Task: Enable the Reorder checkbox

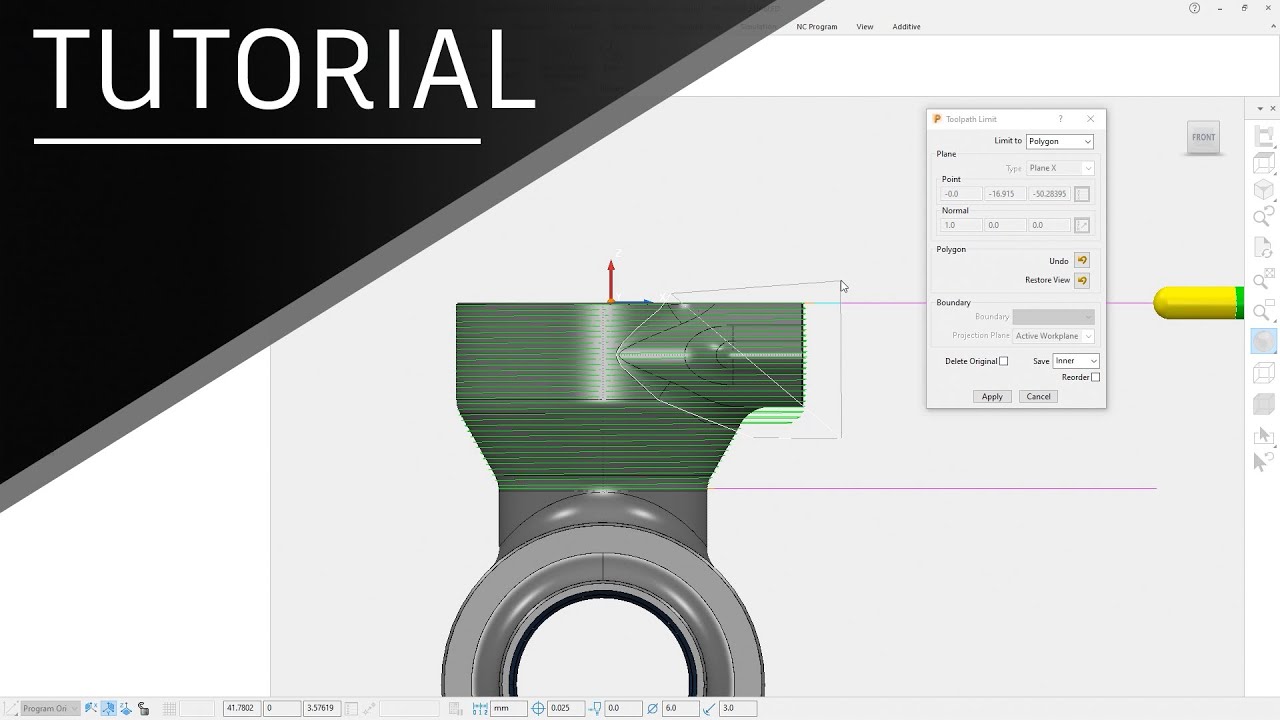Action: (x=1096, y=377)
